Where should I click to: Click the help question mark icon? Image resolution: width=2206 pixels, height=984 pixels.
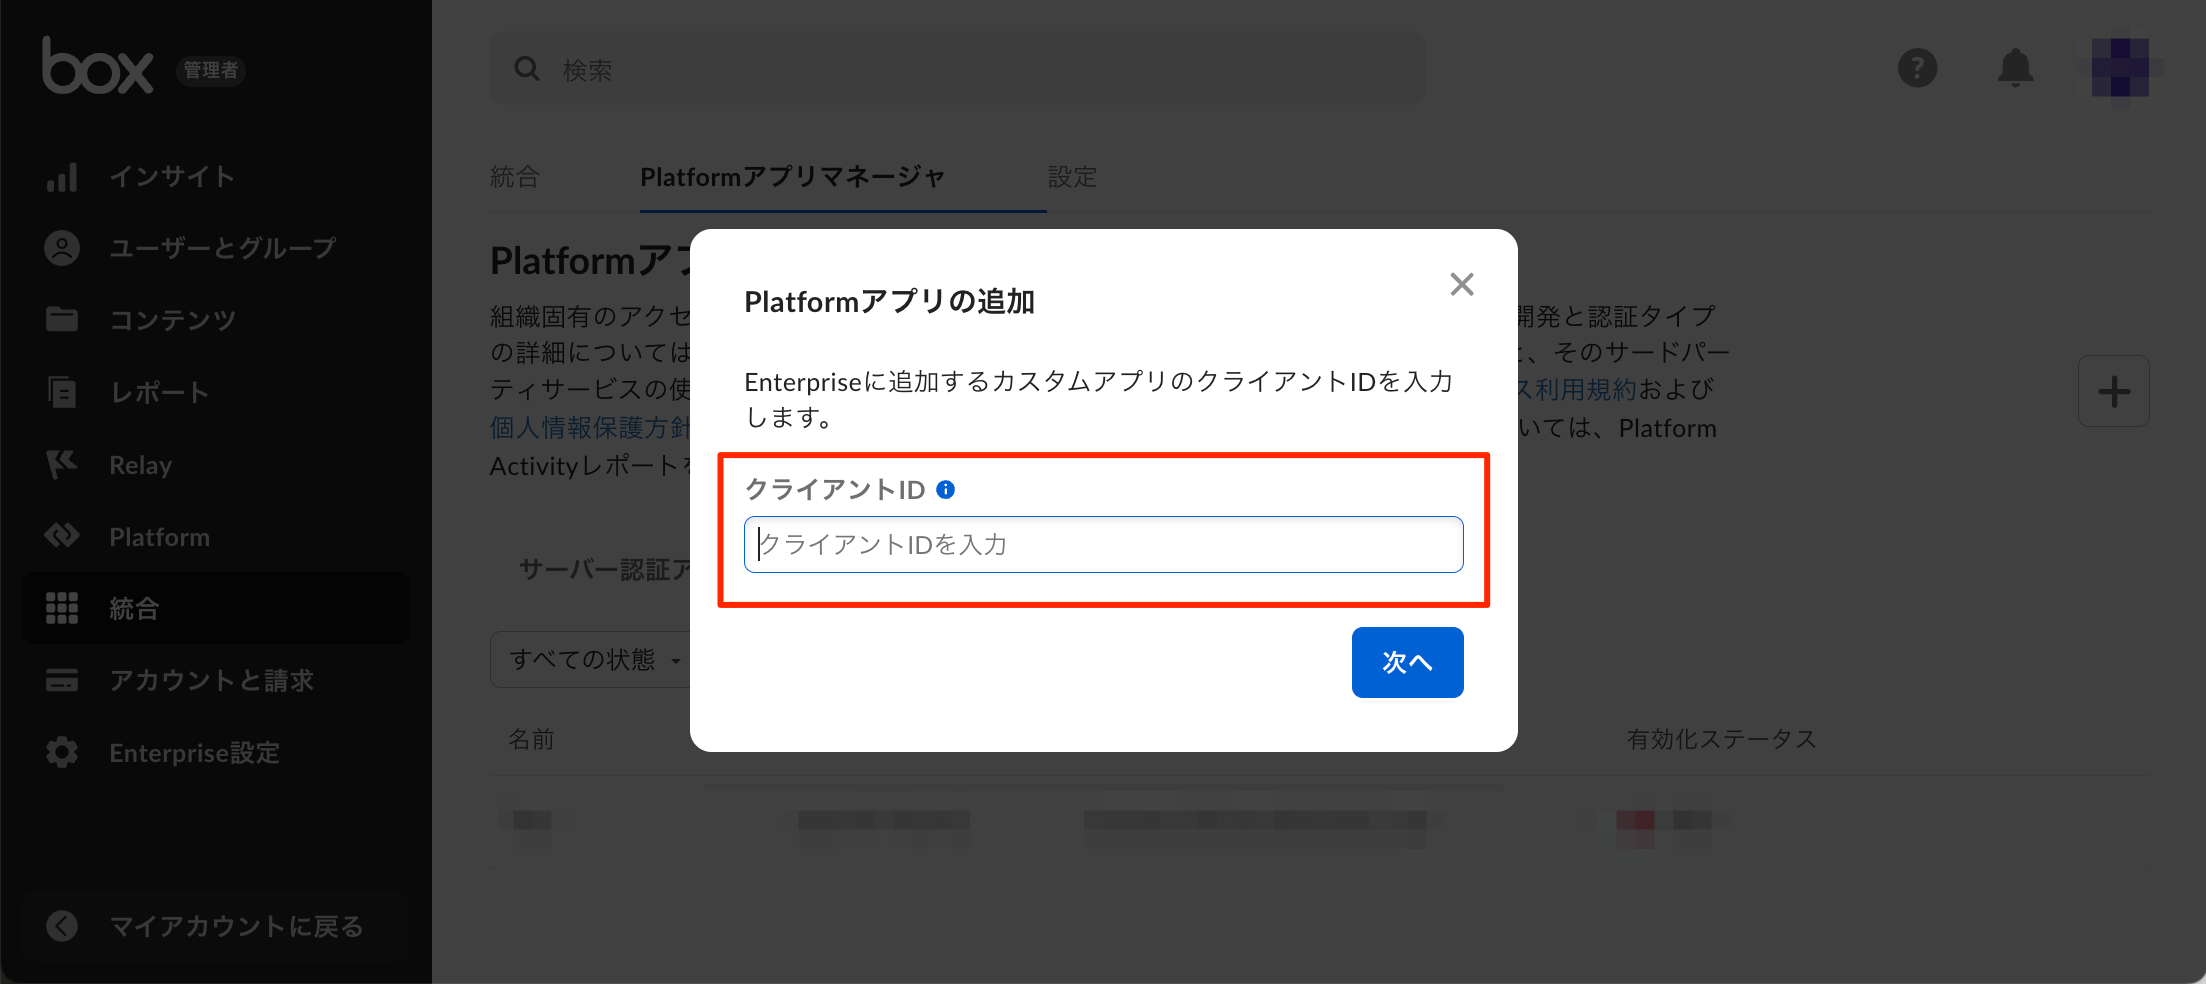click(x=1917, y=69)
